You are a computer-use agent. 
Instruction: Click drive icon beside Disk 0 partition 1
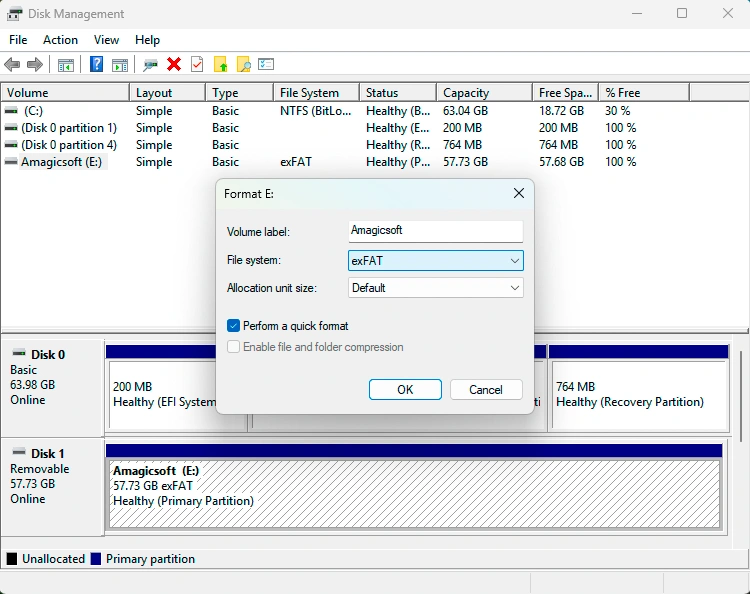pos(11,128)
